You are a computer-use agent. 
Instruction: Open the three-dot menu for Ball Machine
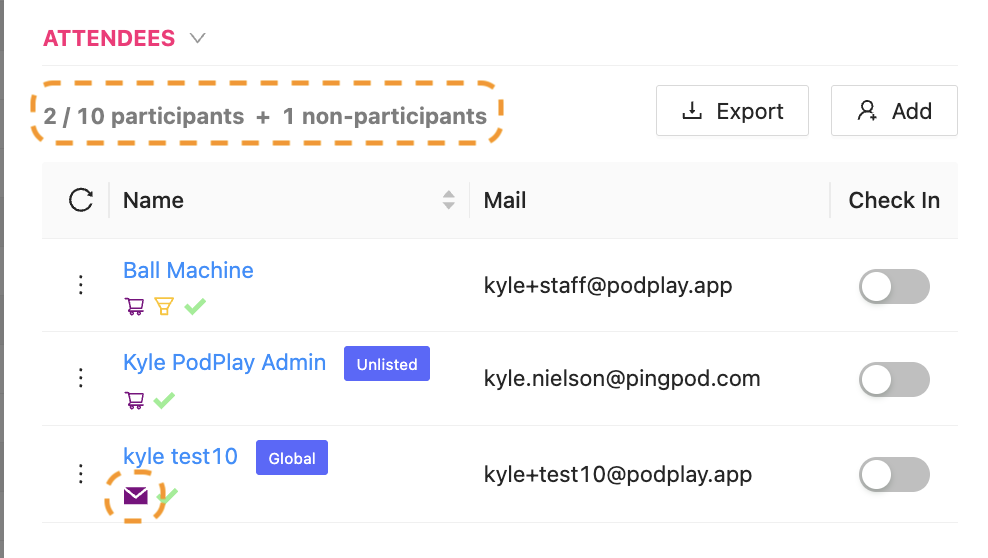tap(81, 286)
